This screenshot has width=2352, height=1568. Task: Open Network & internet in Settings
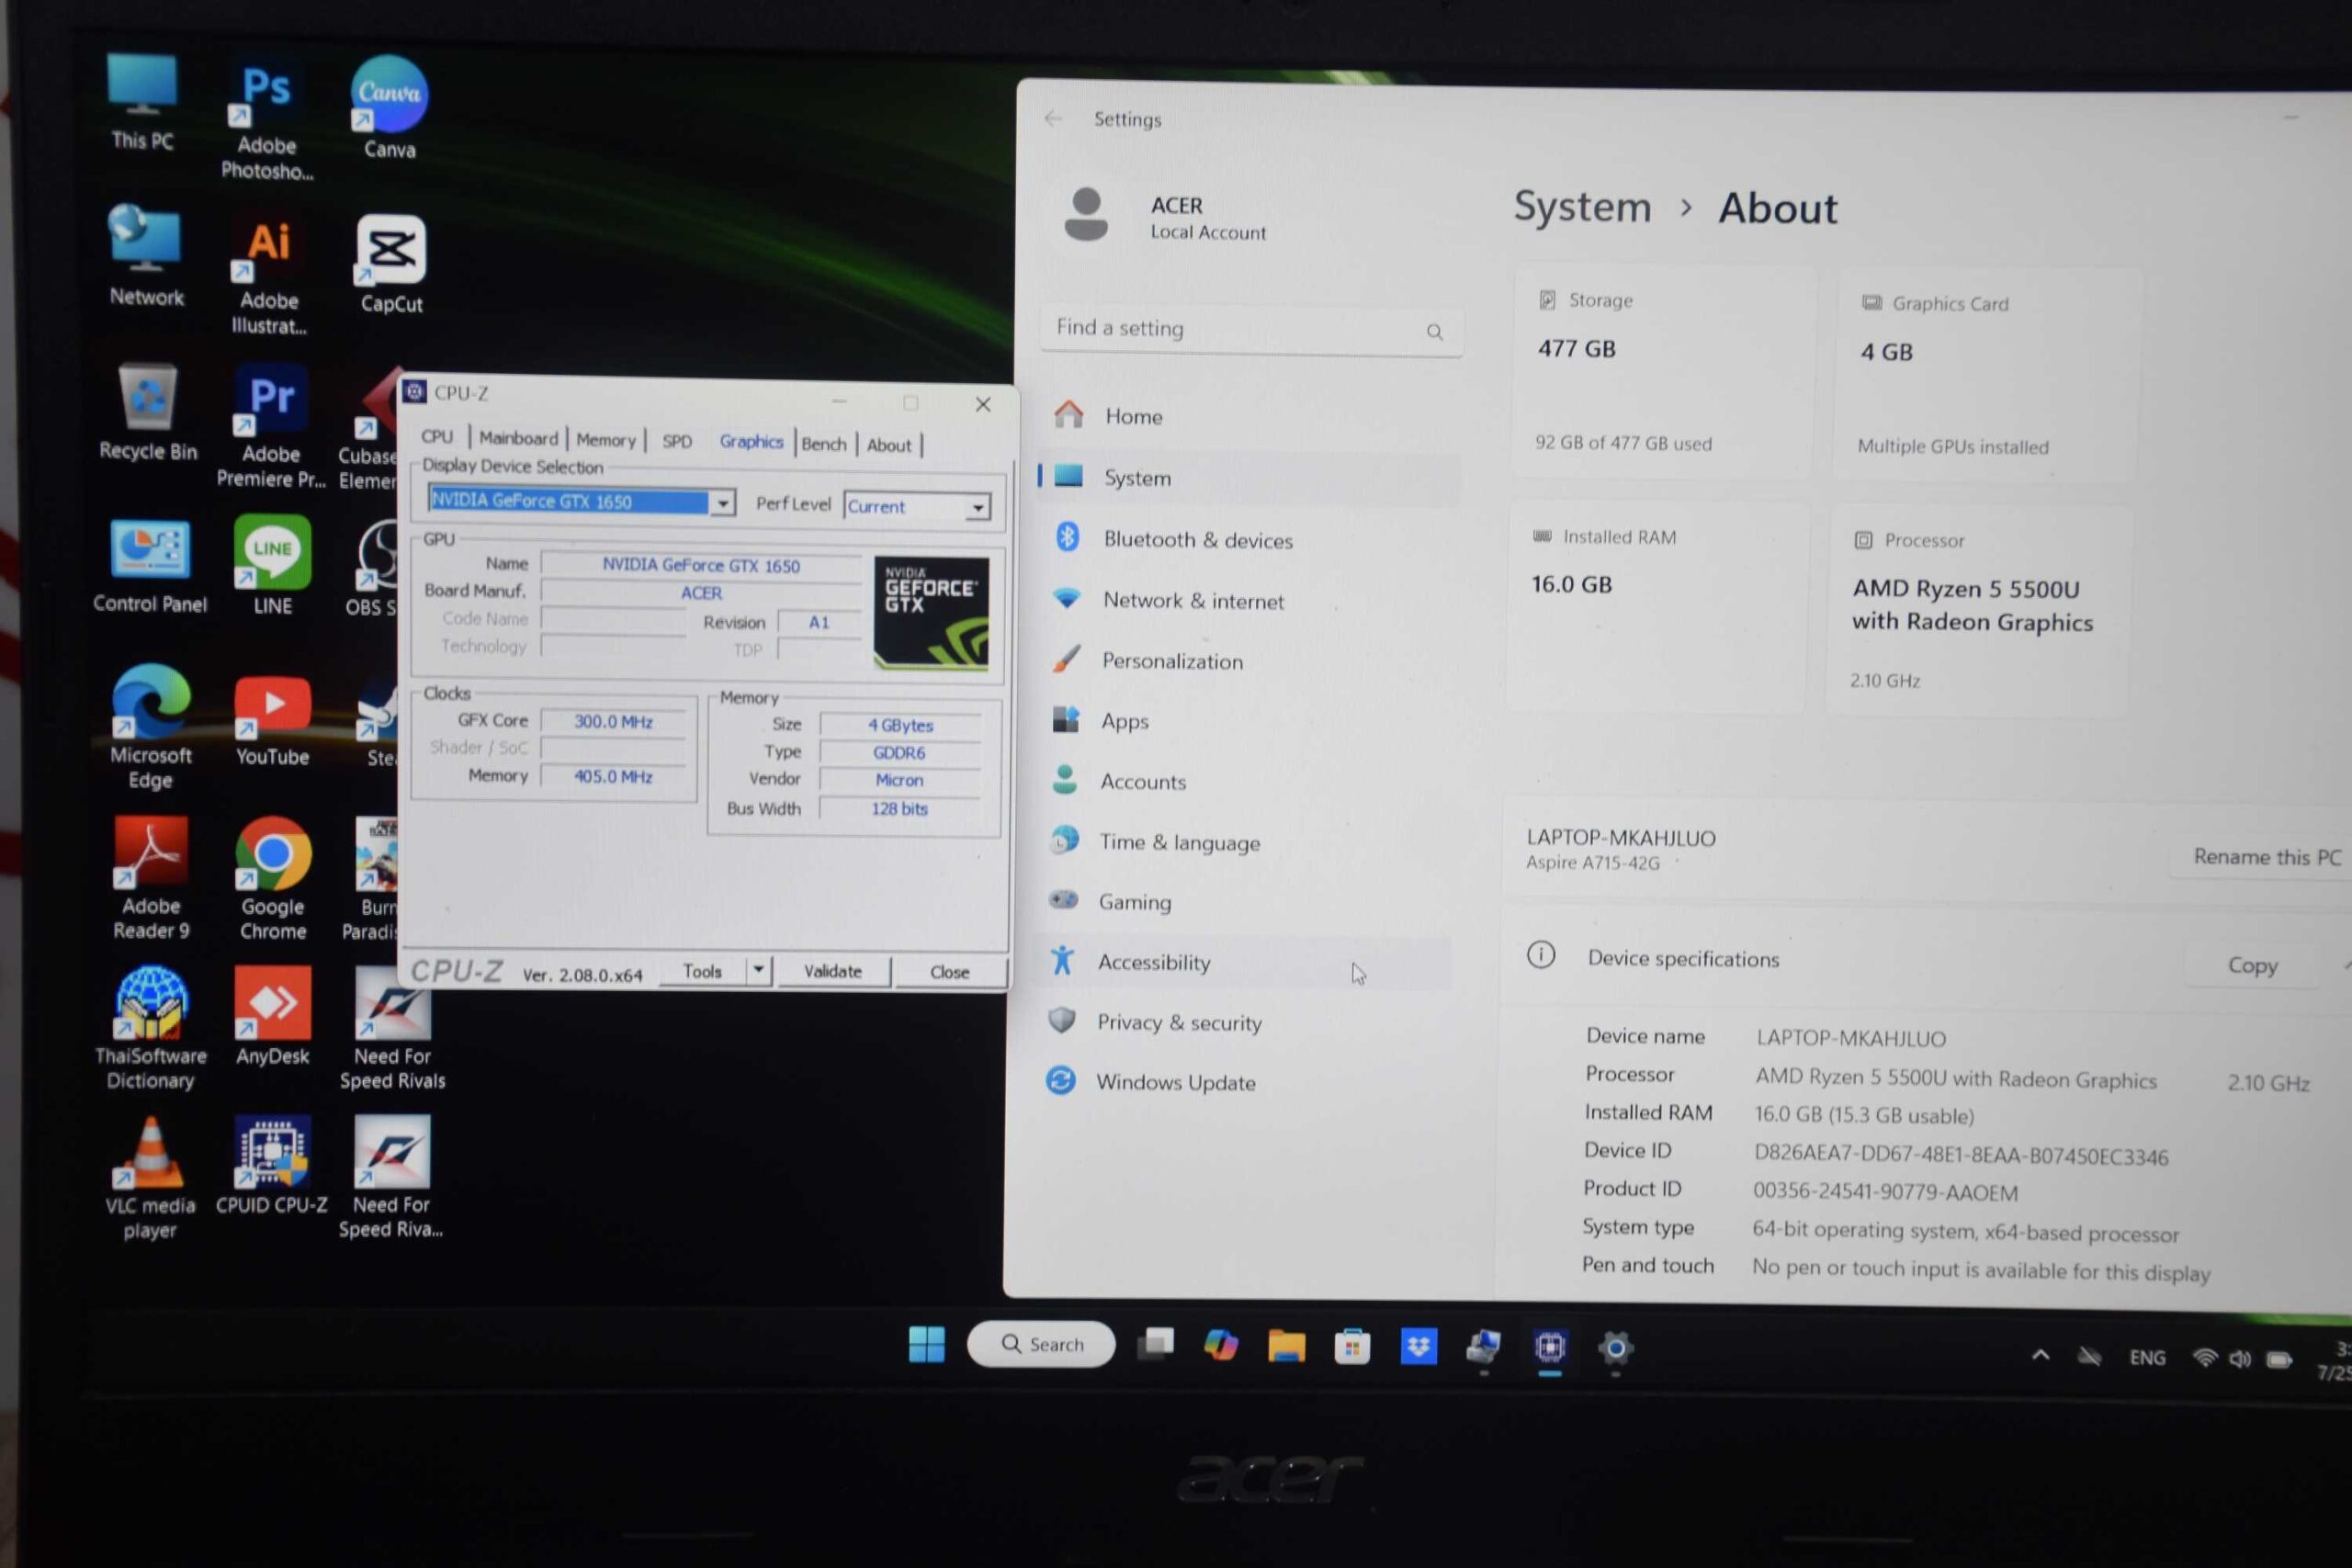pos(1246,600)
